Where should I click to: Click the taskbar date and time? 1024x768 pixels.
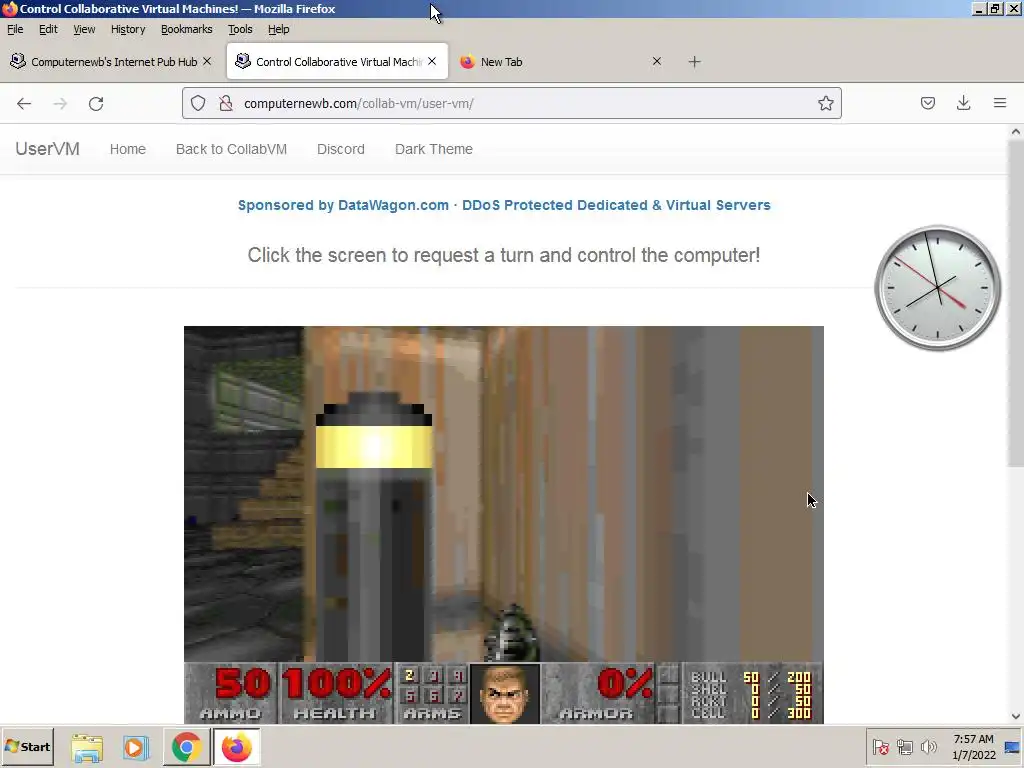[x=973, y=747]
